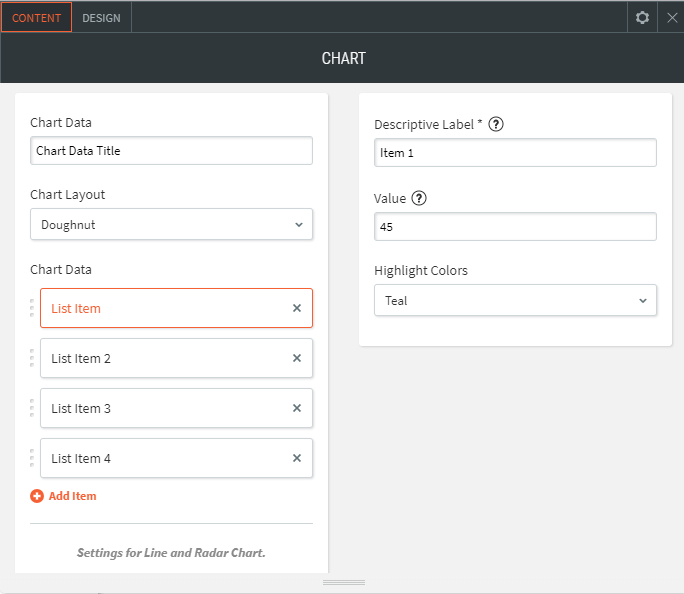Viewport: 684px width, 594px height.
Task: Remove the first List Item entry
Action: click(x=297, y=308)
